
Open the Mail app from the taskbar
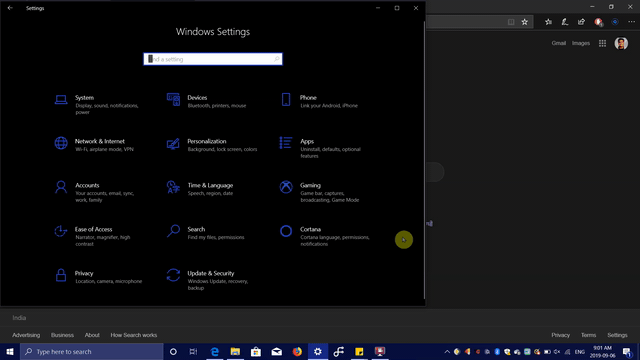tap(276, 351)
